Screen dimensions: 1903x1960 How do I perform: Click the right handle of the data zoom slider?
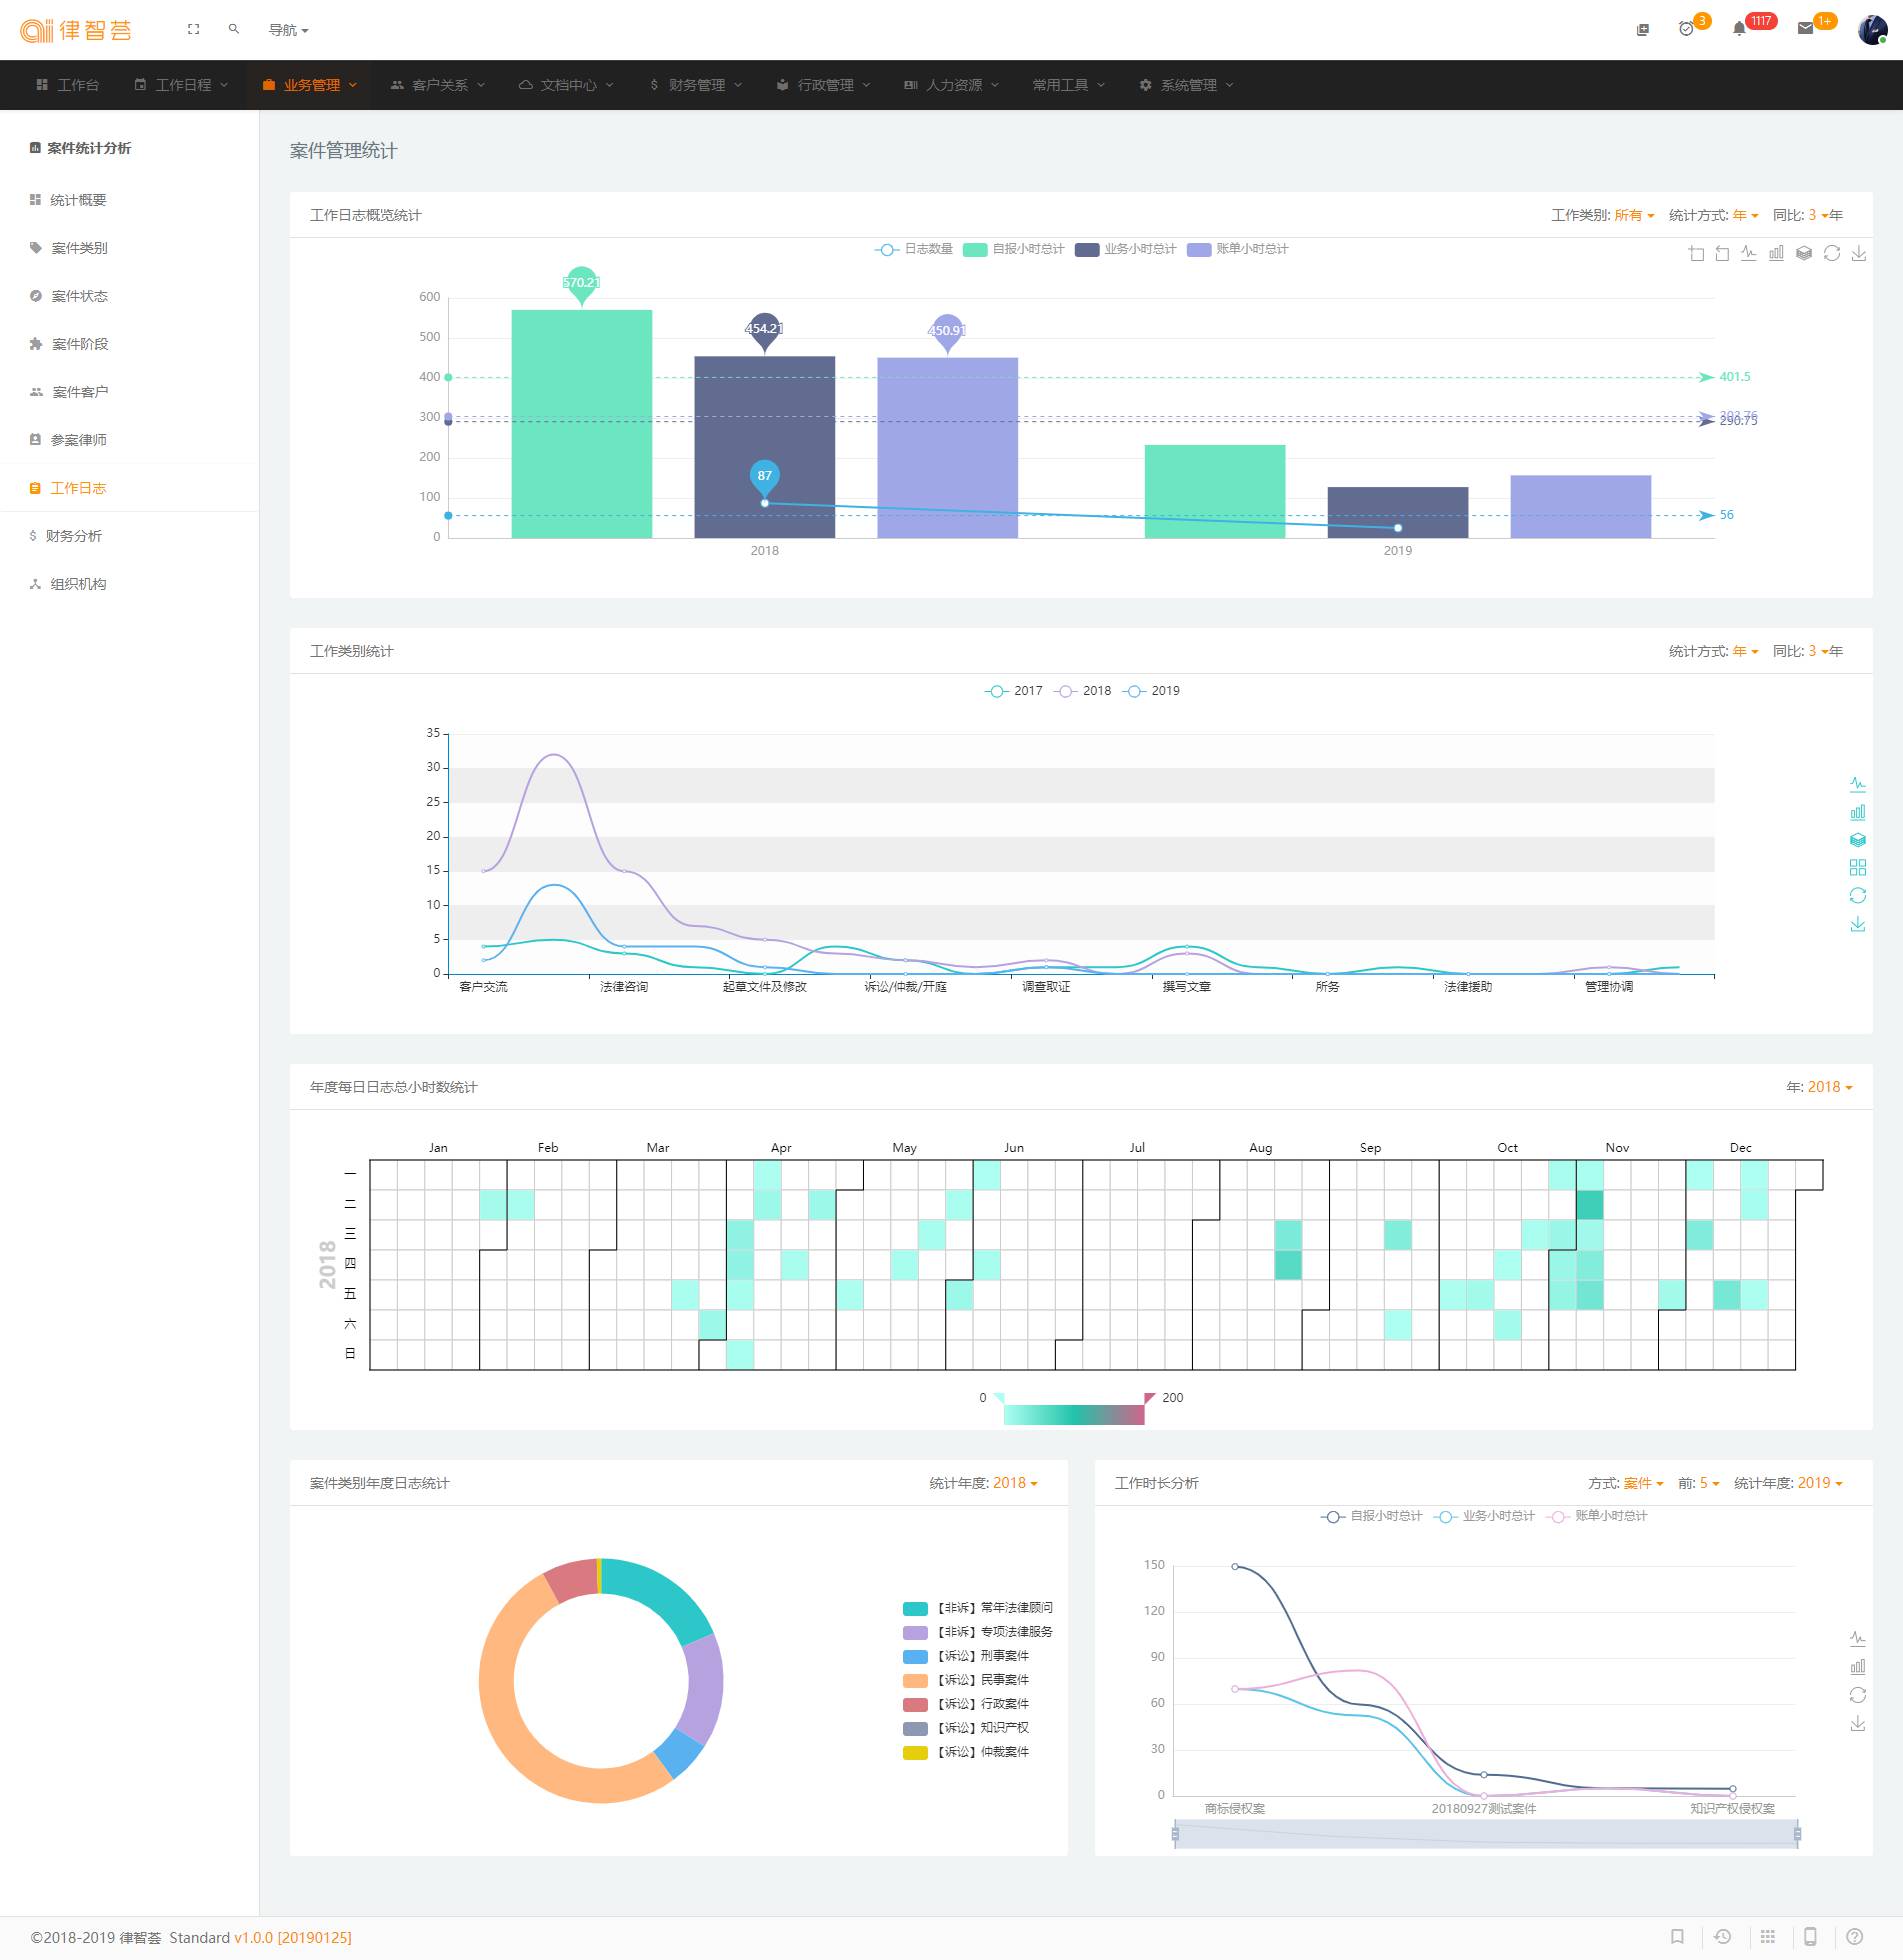tap(1797, 1834)
